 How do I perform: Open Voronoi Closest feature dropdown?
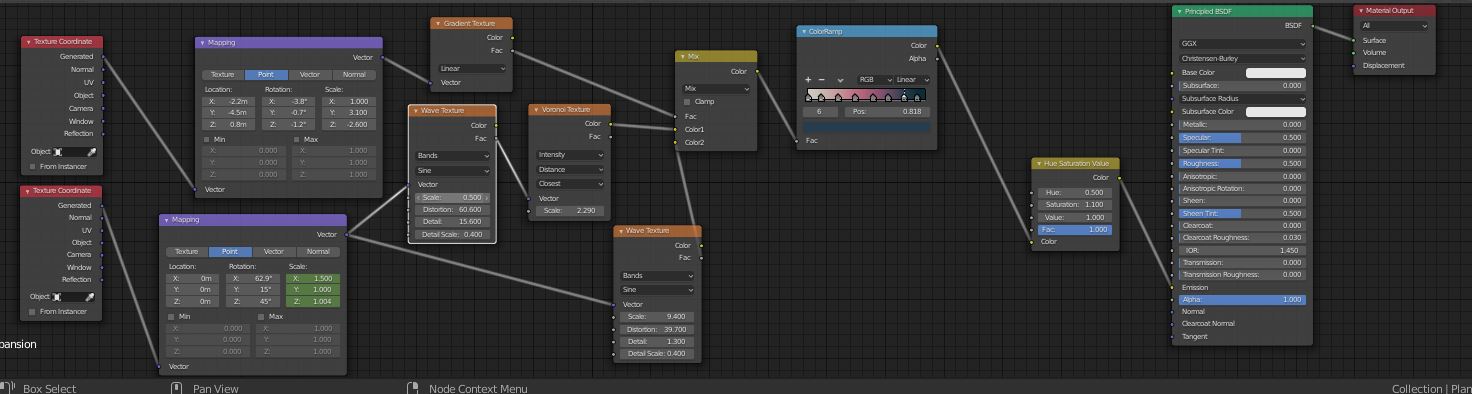(x=570, y=184)
